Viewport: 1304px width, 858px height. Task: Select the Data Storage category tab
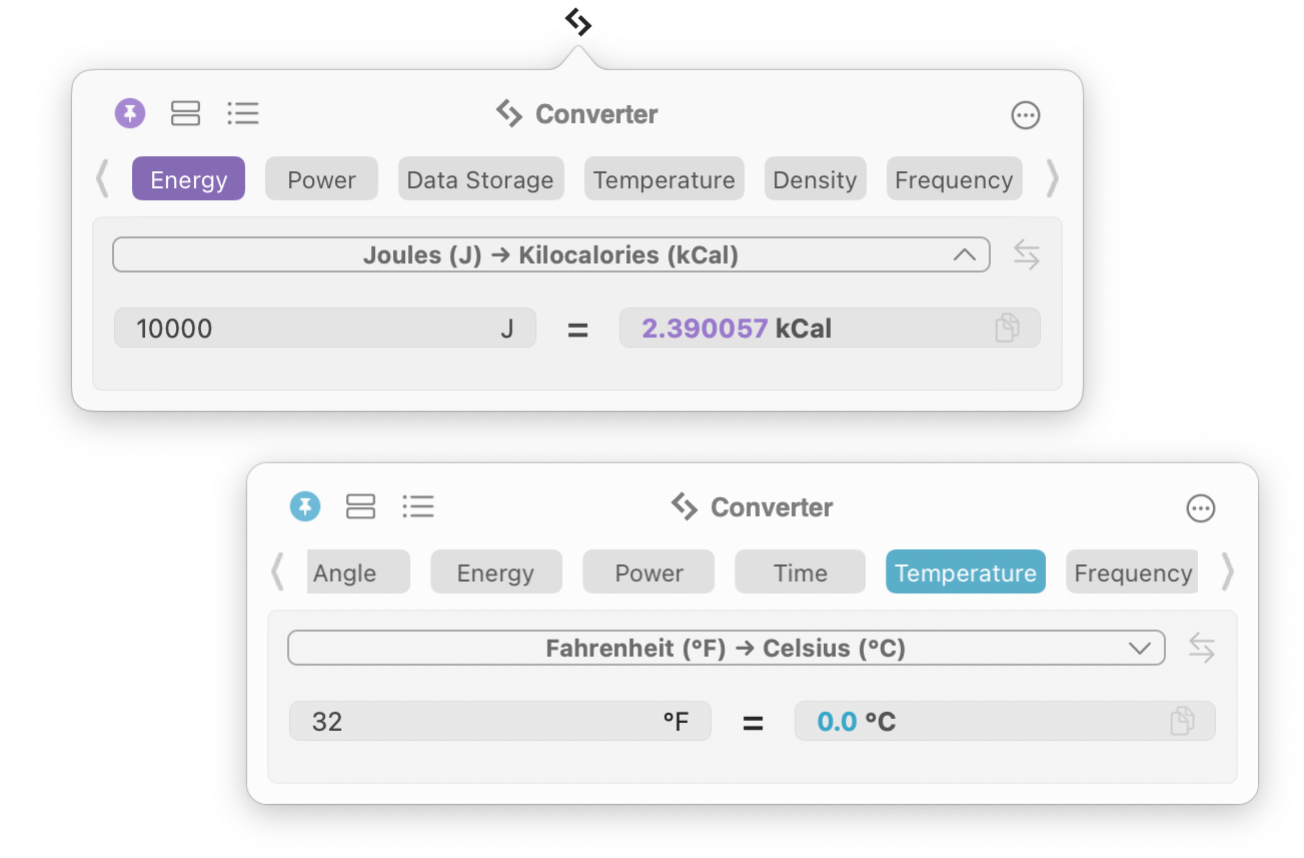point(481,179)
